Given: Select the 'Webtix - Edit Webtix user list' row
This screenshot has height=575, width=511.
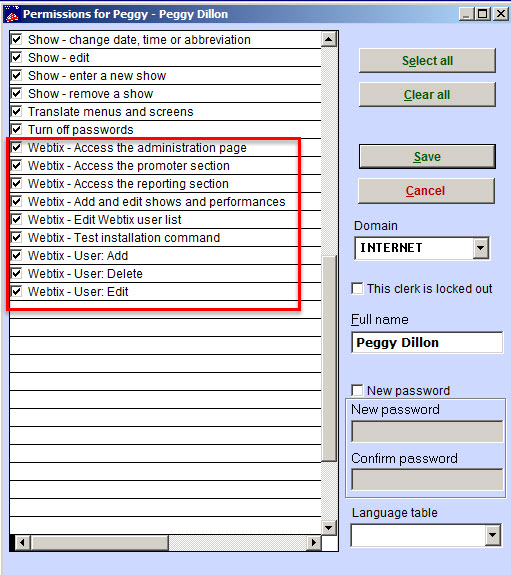Looking at the screenshot, I should pyautogui.click(x=165, y=219).
